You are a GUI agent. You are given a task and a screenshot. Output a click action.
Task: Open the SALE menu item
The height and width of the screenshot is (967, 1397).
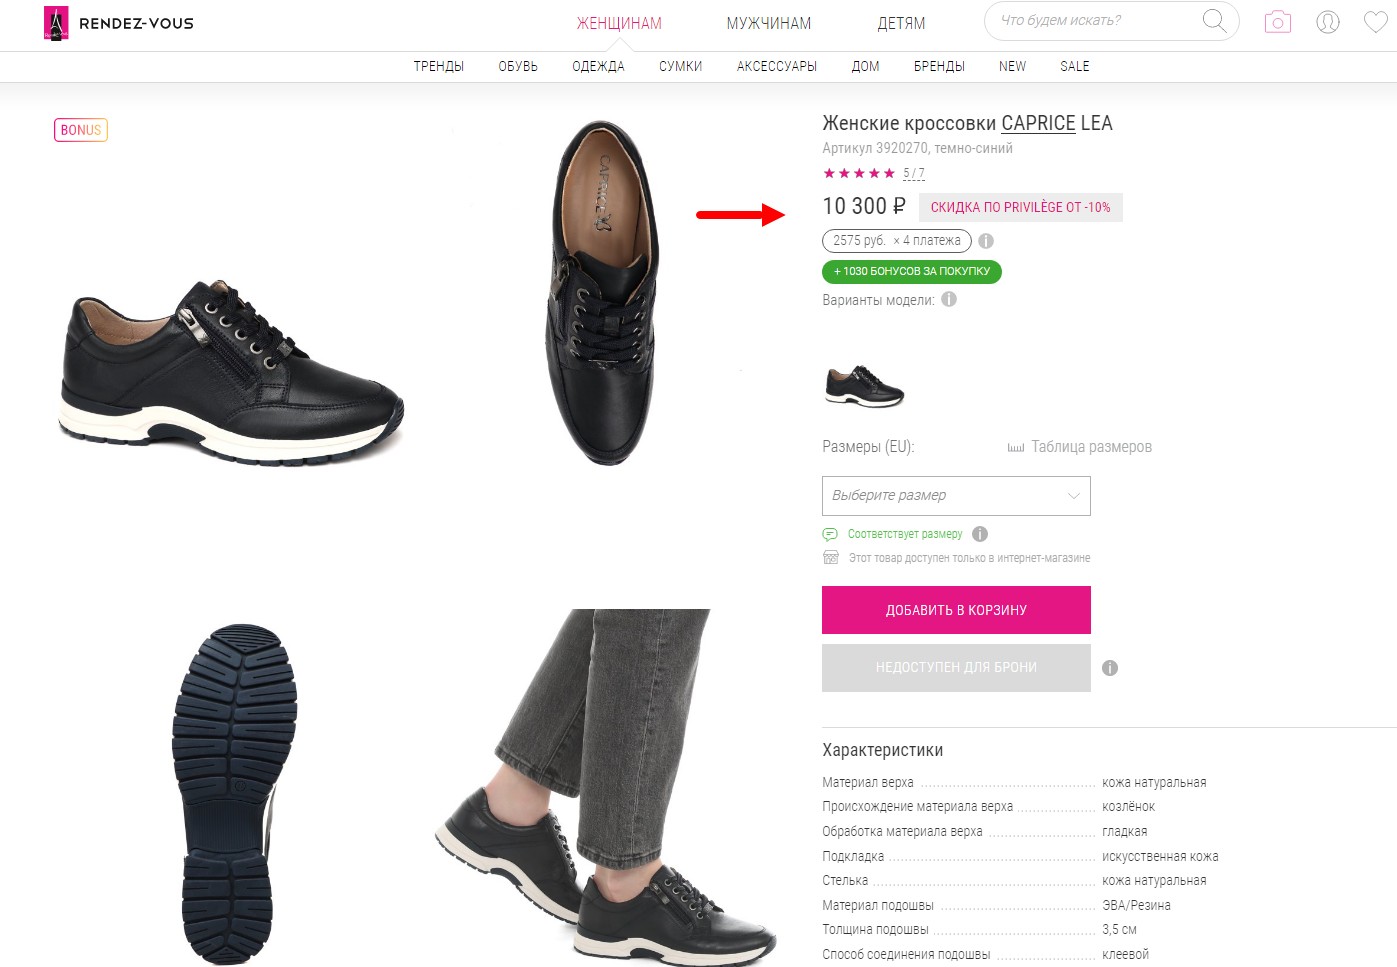click(1075, 67)
